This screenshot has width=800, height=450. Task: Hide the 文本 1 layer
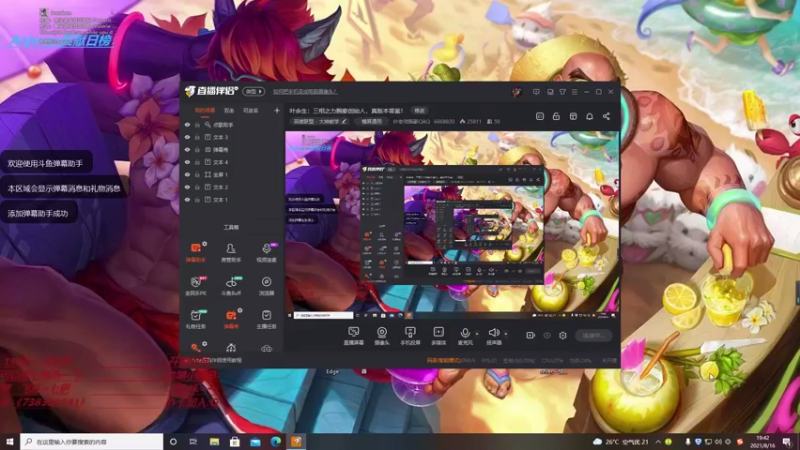[187, 200]
